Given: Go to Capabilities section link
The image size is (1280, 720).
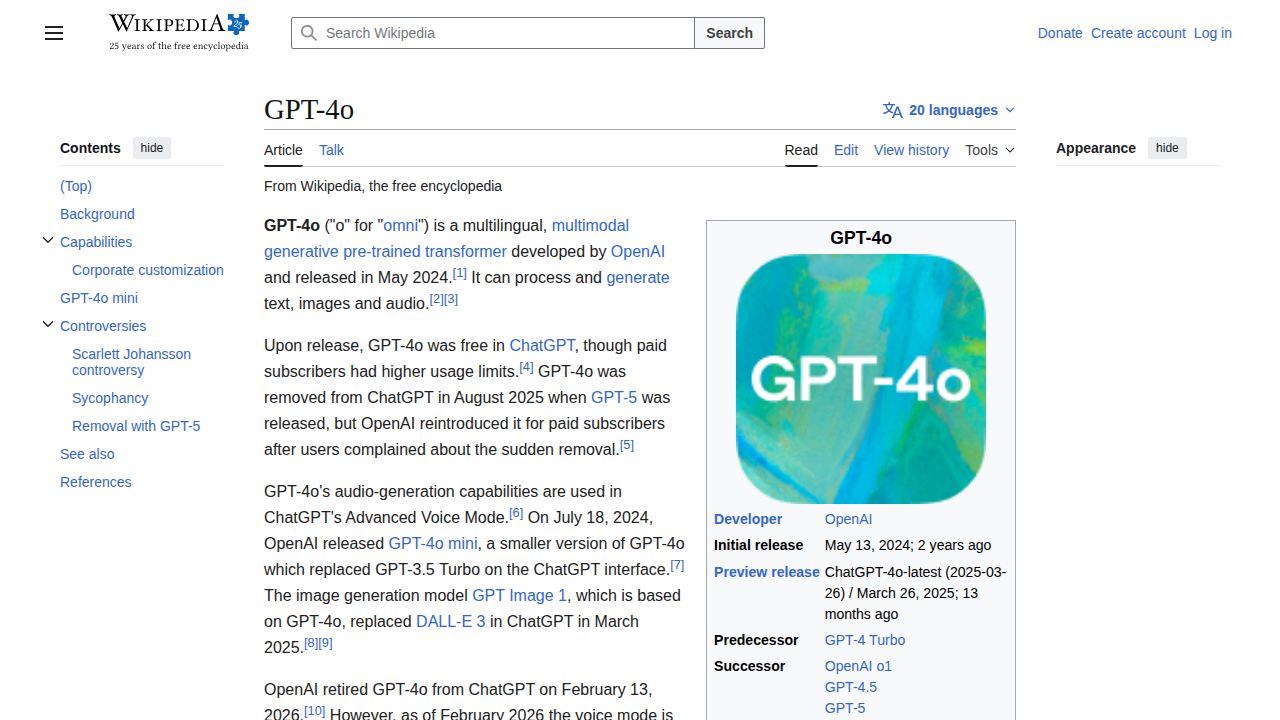Looking at the screenshot, I should 96,242.
